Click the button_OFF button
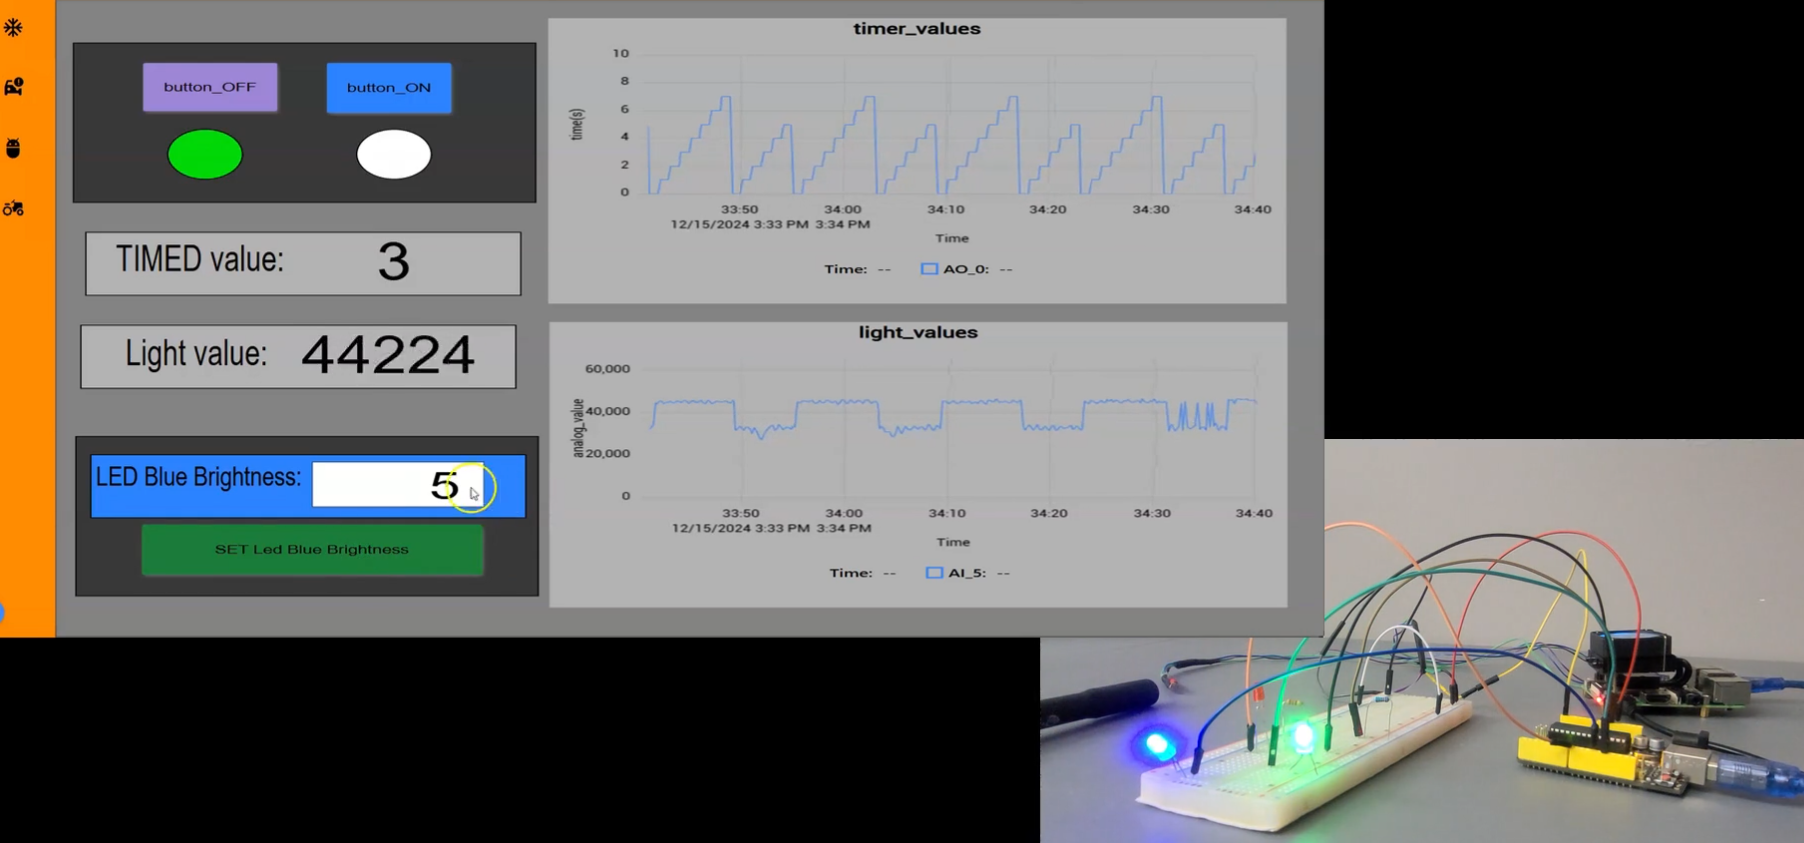 click(x=210, y=87)
